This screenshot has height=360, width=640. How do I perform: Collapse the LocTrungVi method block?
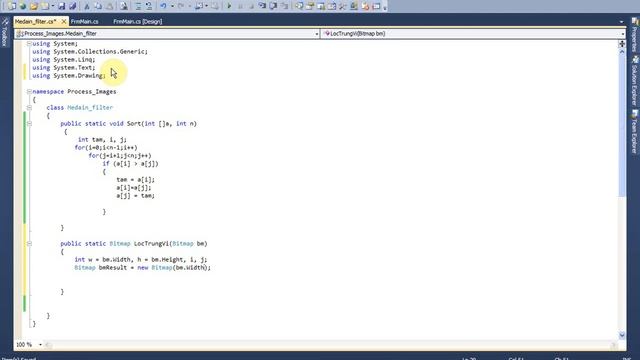29,244
